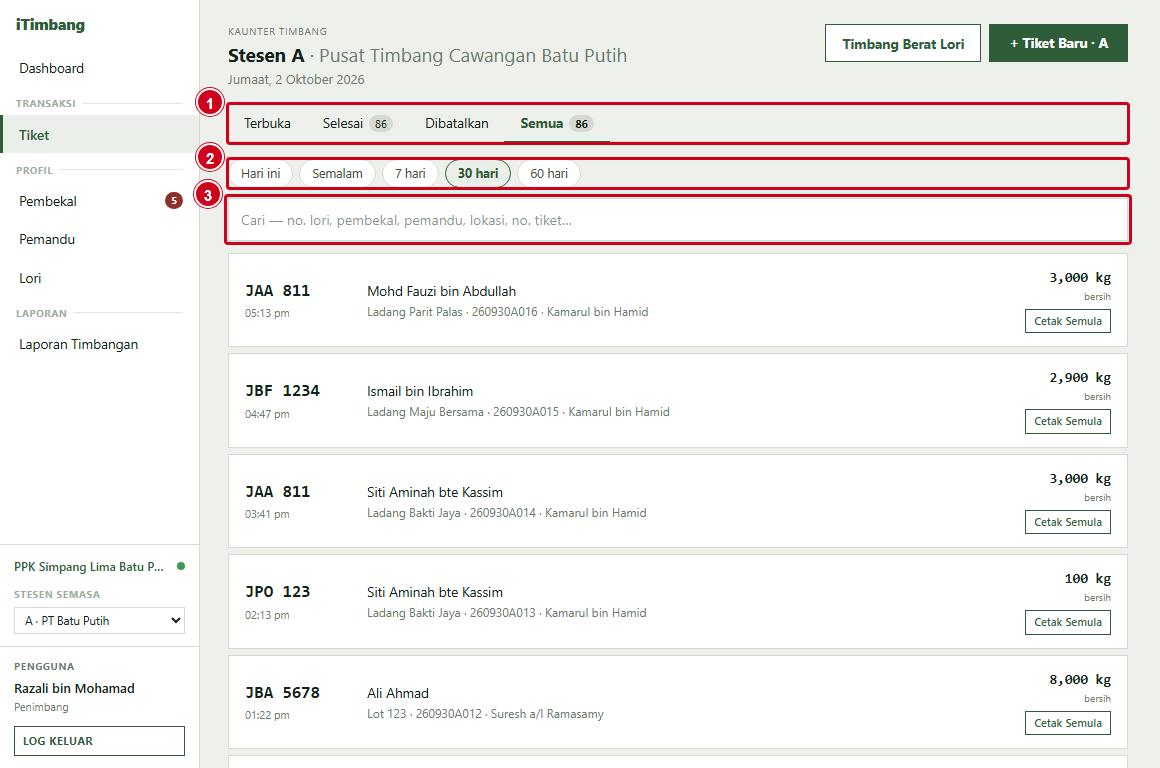The height and width of the screenshot is (768, 1160).
Task: Choose the 30 hari range filter
Action: [478, 173]
